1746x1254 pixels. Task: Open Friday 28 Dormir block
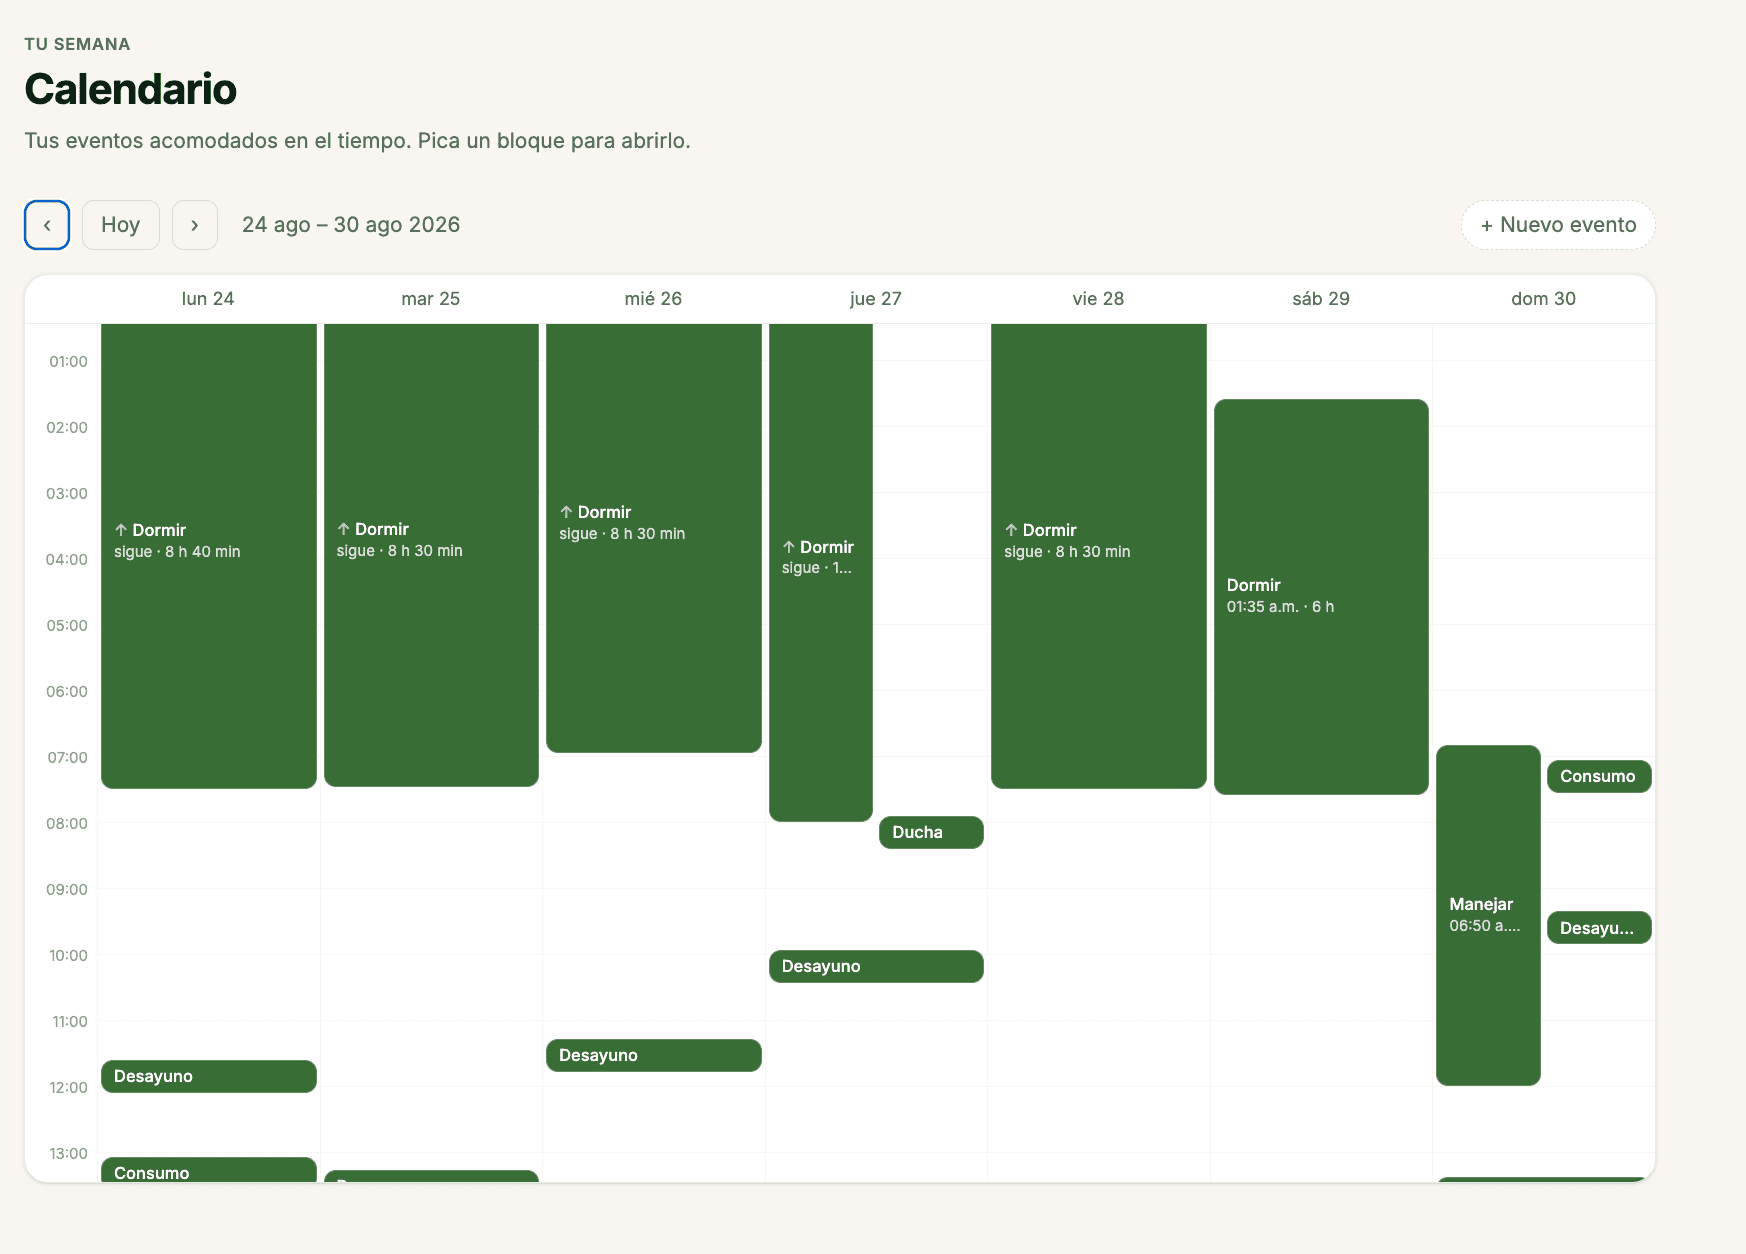pyautogui.click(x=1099, y=556)
